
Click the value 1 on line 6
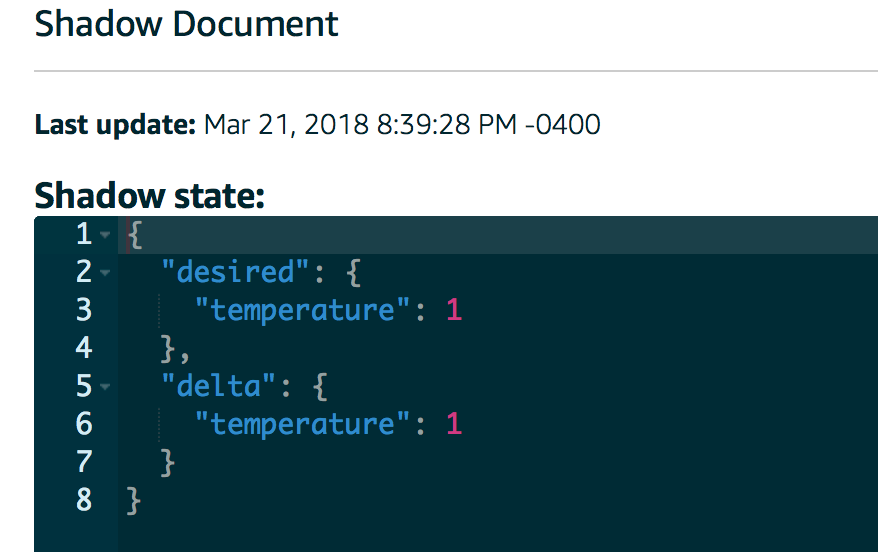(454, 424)
